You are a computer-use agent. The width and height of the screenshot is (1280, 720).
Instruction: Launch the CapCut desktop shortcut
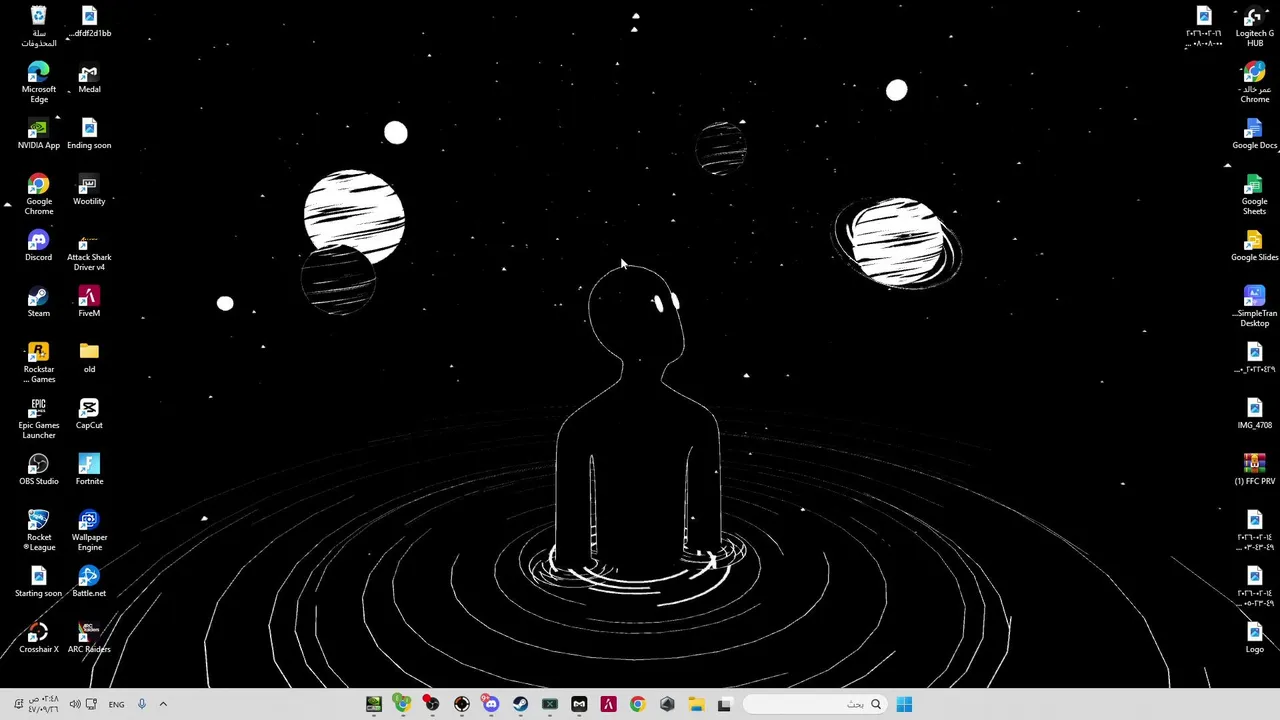tap(89, 414)
